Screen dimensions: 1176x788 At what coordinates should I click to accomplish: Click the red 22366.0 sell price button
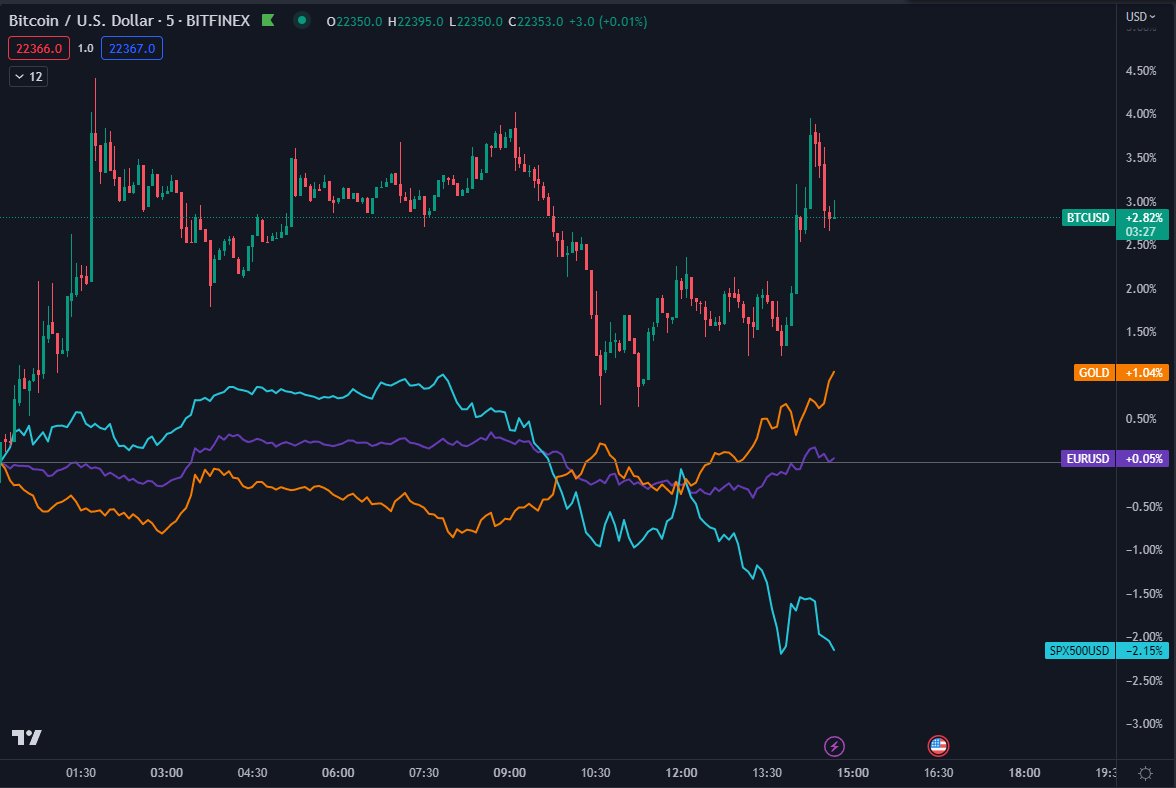tap(38, 47)
